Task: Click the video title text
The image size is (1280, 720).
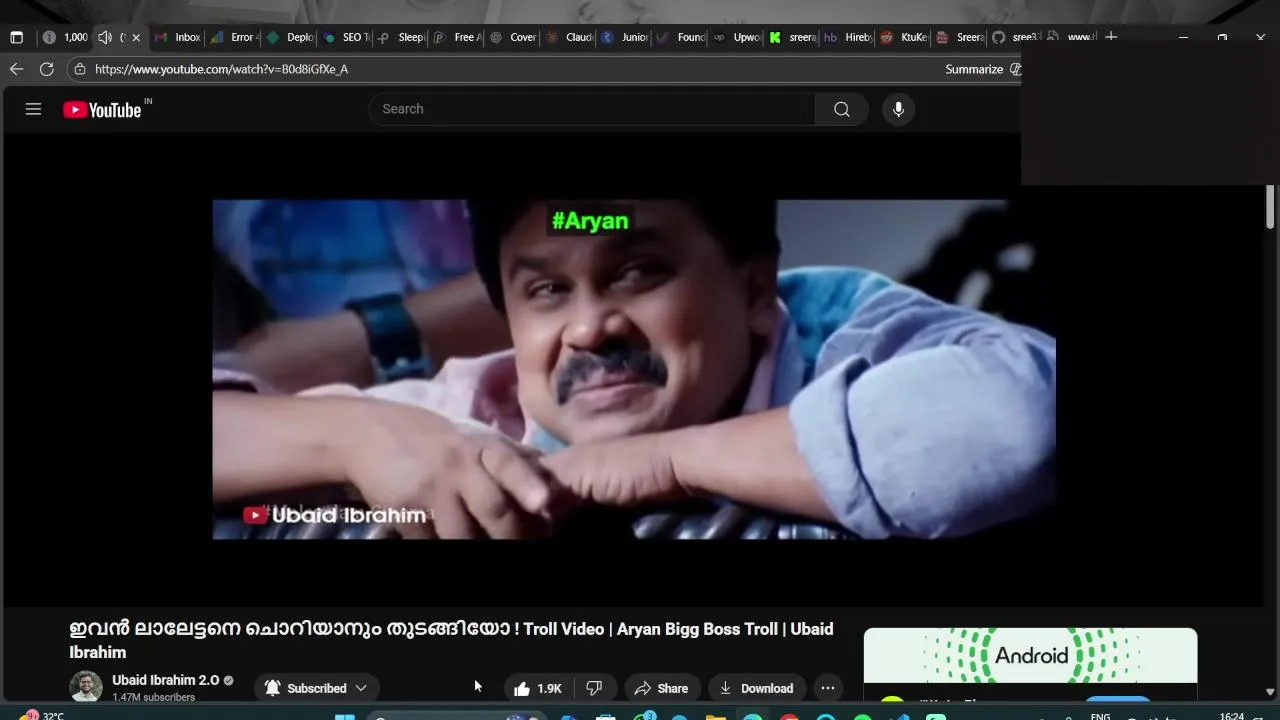Action: [451, 640]
